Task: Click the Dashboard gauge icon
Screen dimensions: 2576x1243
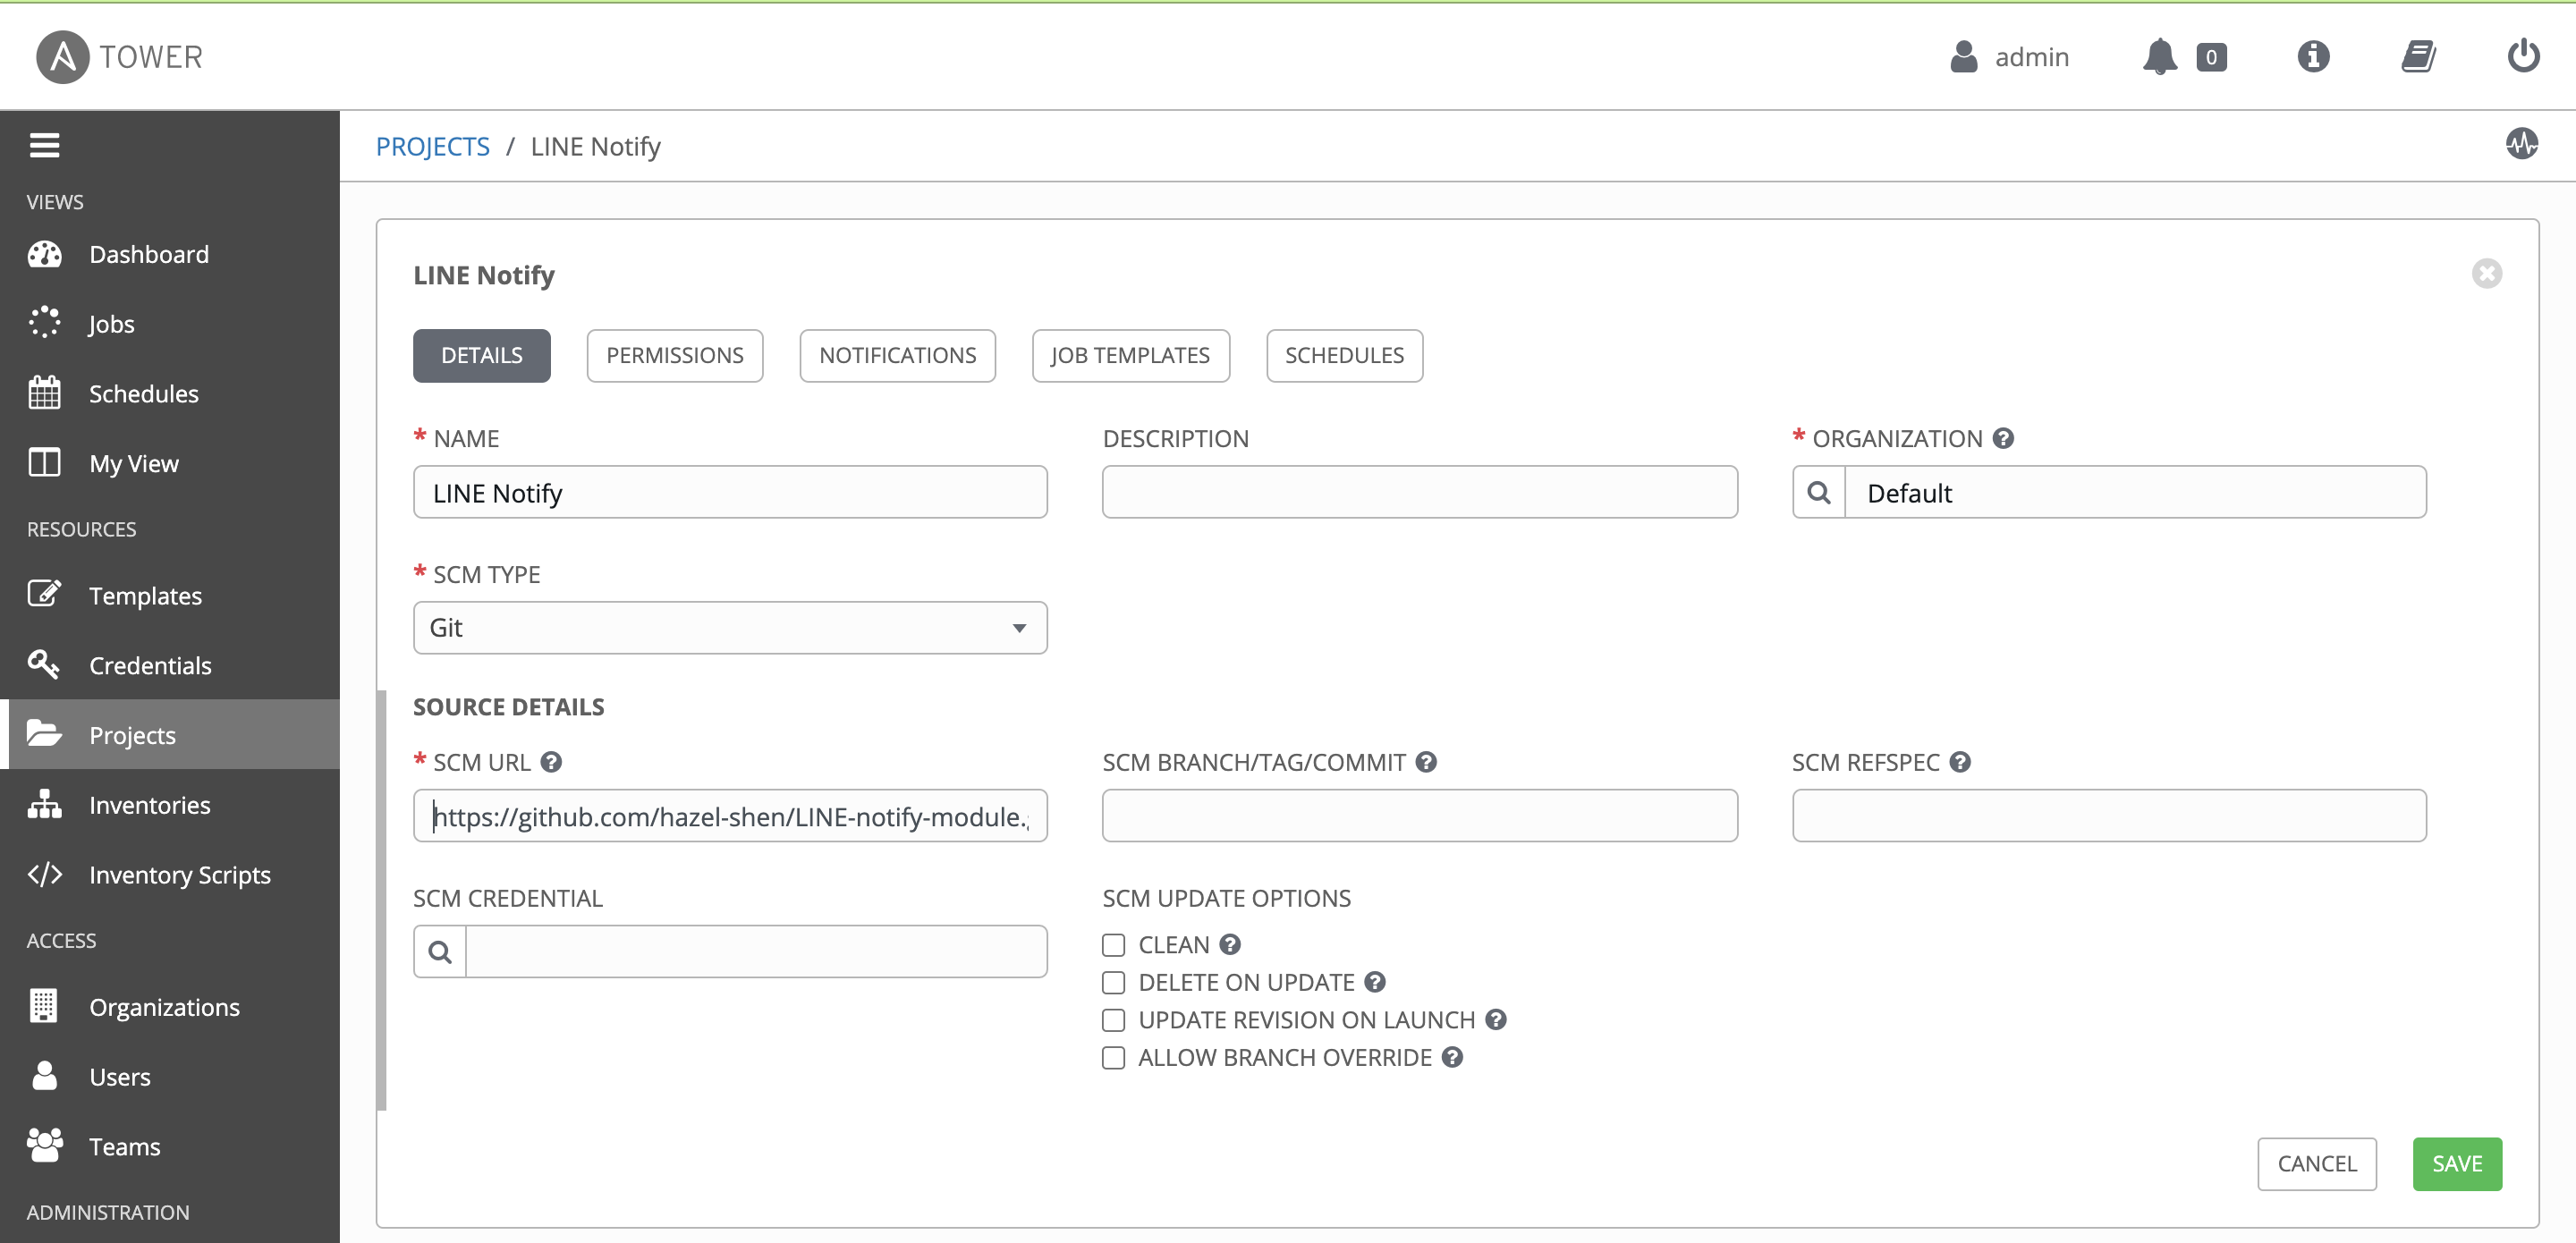Action: coord(44,254)
